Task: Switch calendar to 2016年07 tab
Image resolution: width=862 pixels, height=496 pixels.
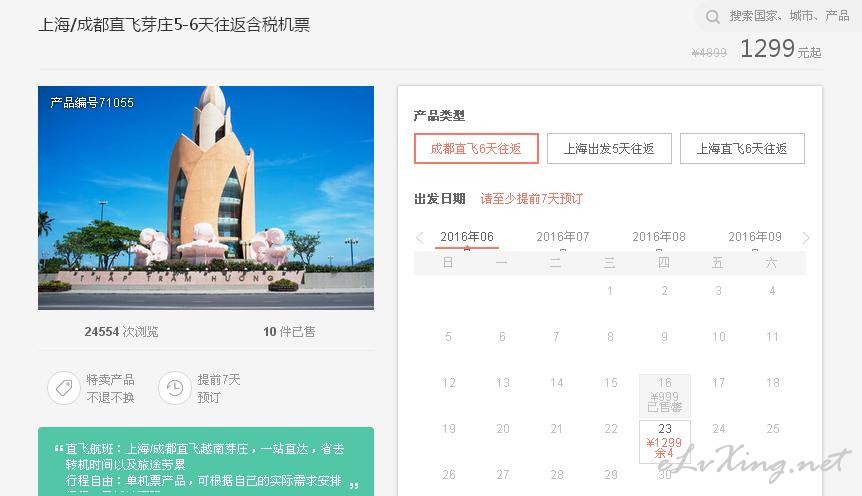Action: [x=563, y=236]
